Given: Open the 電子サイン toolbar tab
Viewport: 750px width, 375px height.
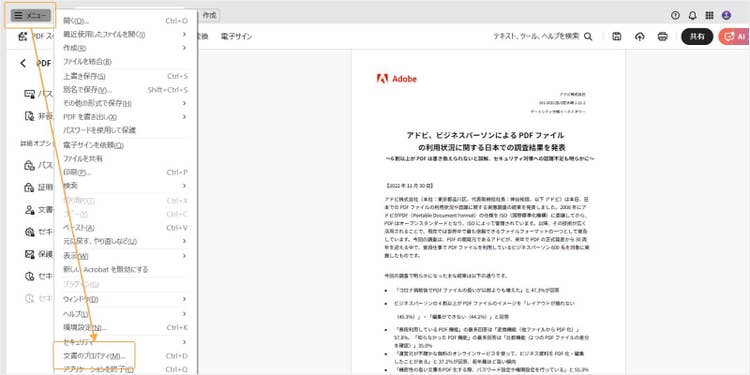Looking at the screenshot, I should point(236,37).
